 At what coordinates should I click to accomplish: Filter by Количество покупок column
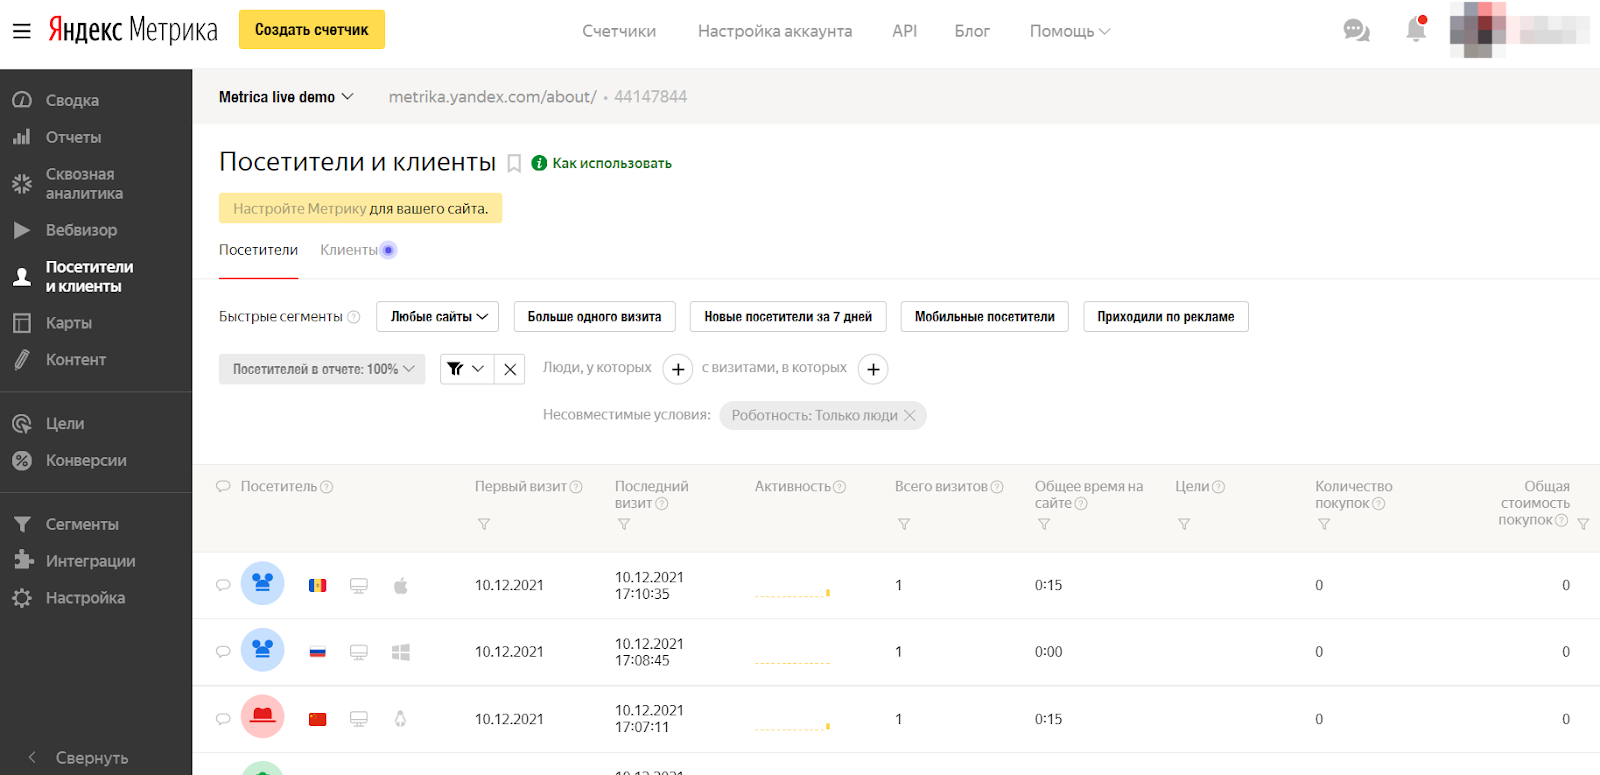click(1324, 524)
